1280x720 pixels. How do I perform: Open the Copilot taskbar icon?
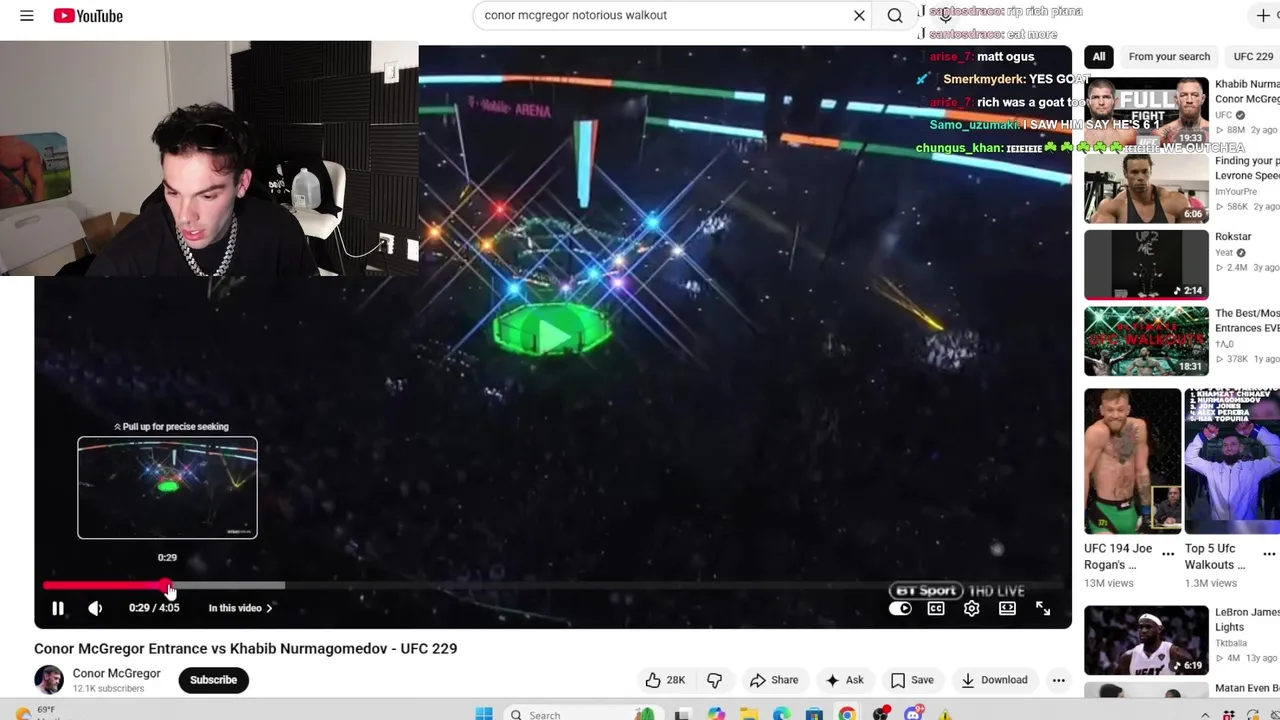point(716,714)
